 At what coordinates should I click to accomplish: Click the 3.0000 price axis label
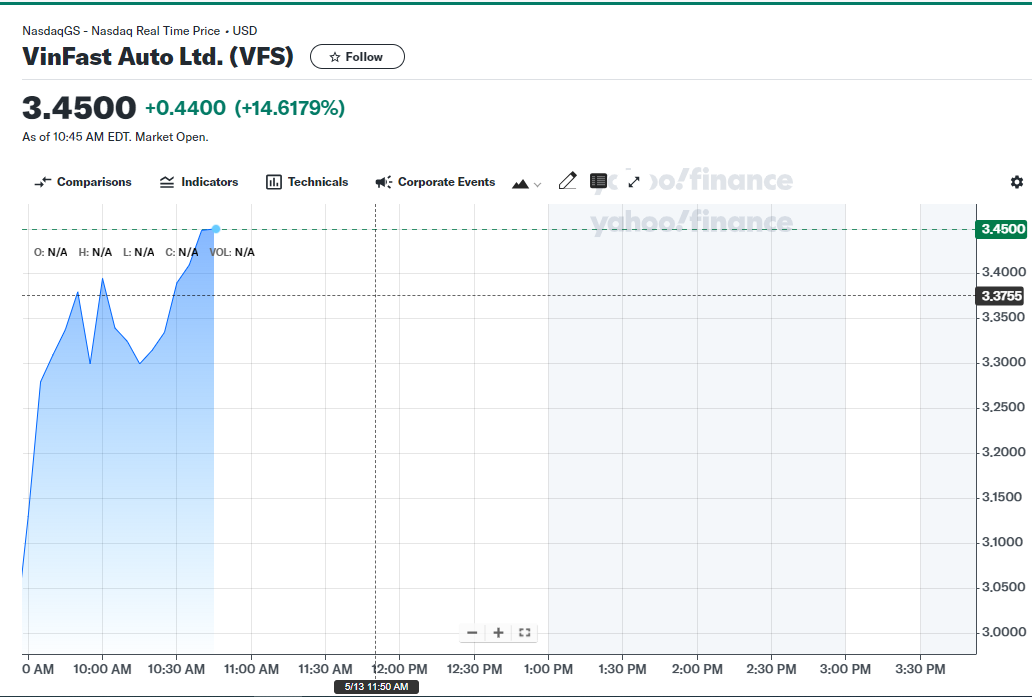point(1004,632)
